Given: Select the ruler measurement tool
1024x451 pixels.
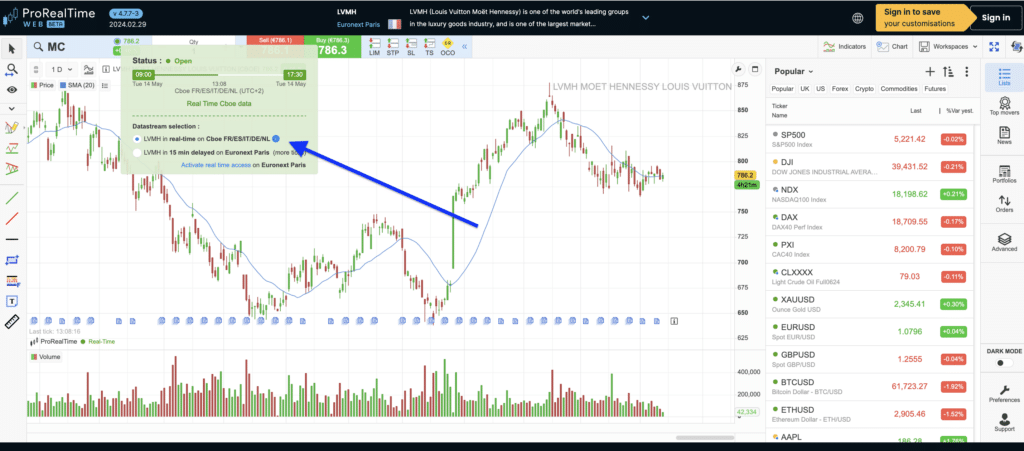Looking at the screenshot, I should [x=12, y=322].
